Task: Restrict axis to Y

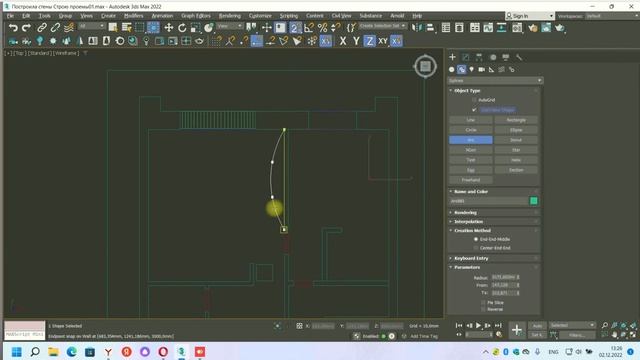Action: (x=356, y=41)
